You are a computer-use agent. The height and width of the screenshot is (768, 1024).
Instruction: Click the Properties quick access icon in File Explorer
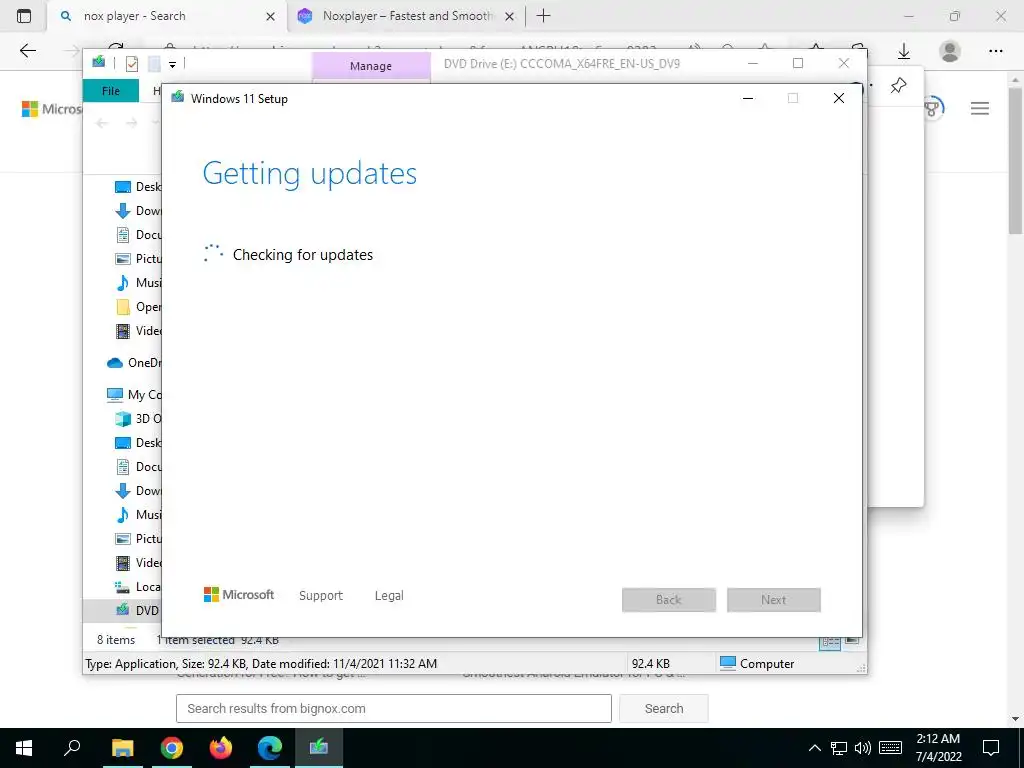pos(132,63)
